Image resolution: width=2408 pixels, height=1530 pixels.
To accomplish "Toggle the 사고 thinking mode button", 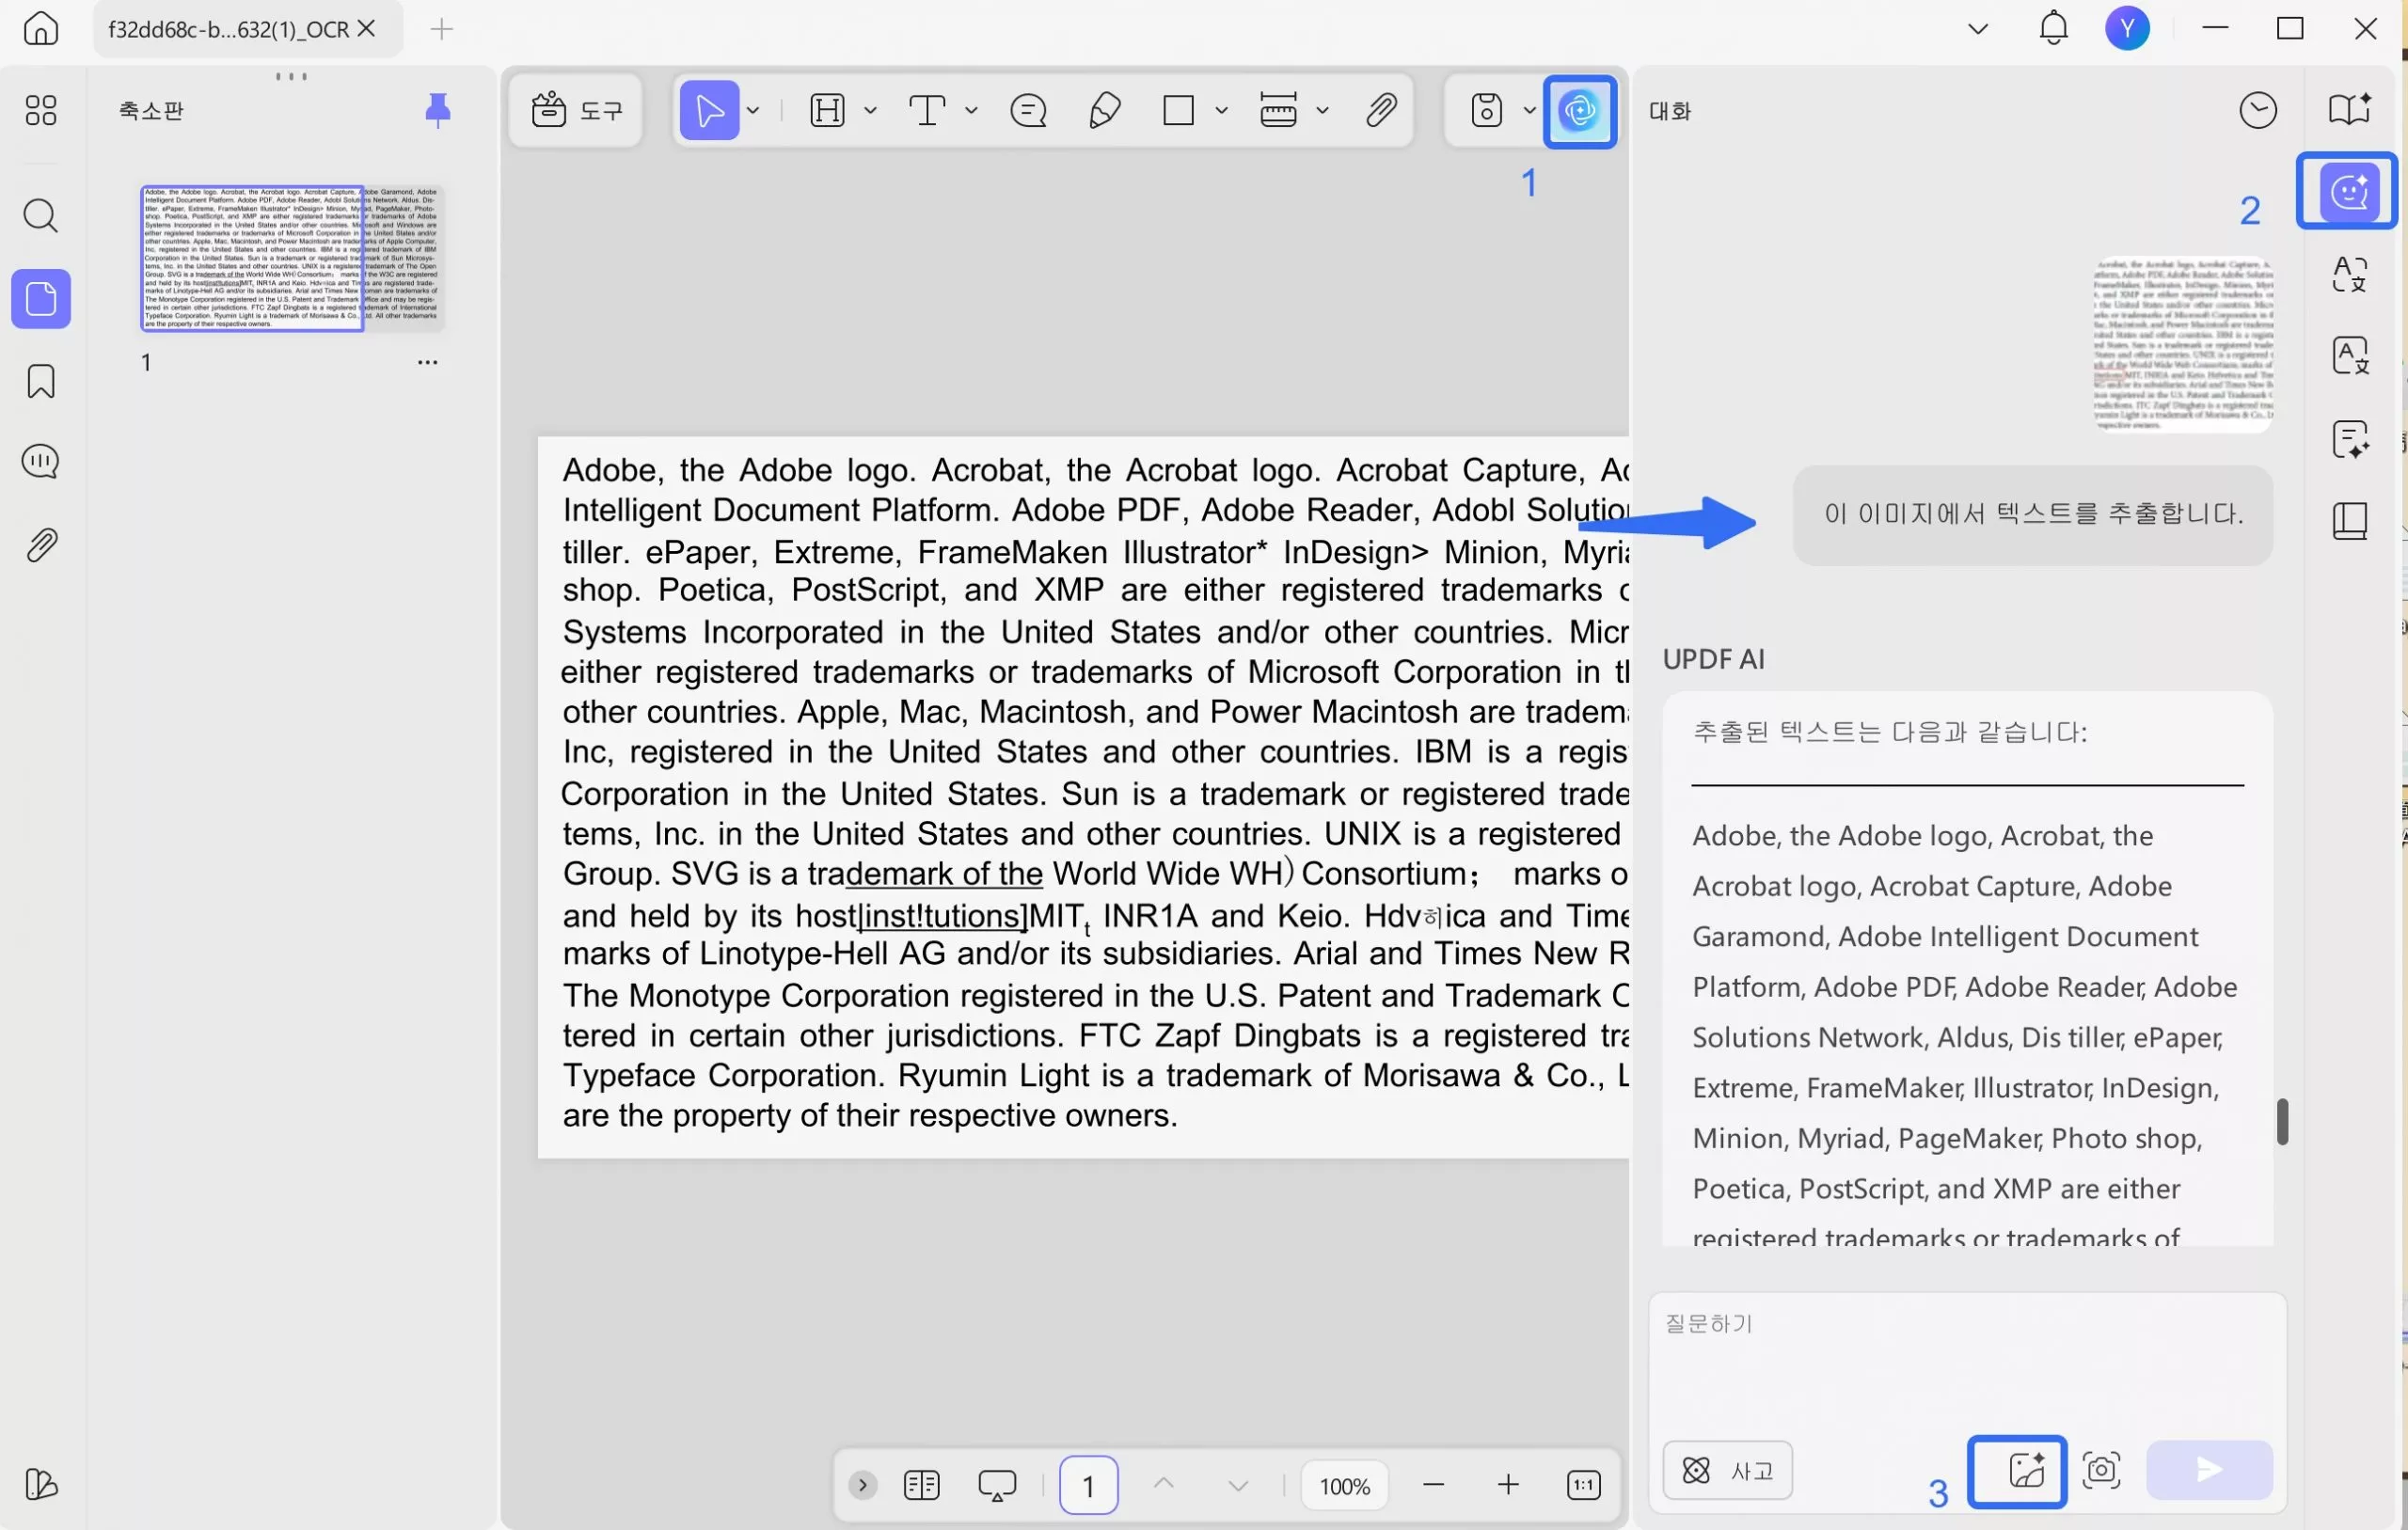I will click(1727, 1470).
